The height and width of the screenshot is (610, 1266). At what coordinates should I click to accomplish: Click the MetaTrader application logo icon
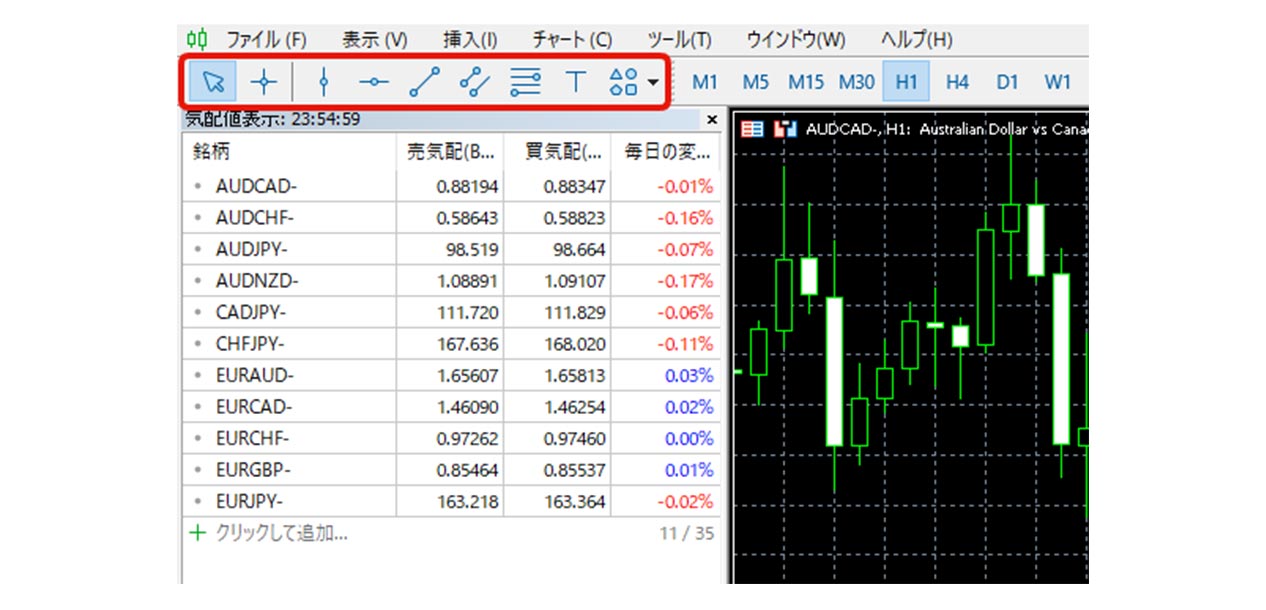197,40
